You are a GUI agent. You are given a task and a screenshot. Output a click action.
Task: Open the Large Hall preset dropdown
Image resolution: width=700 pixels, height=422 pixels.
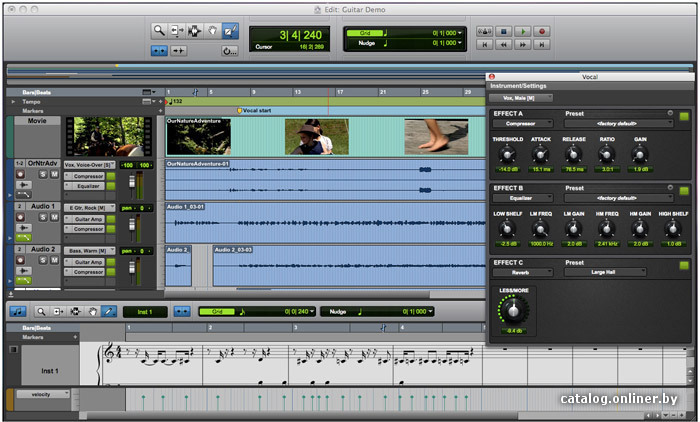coord(605,272)
